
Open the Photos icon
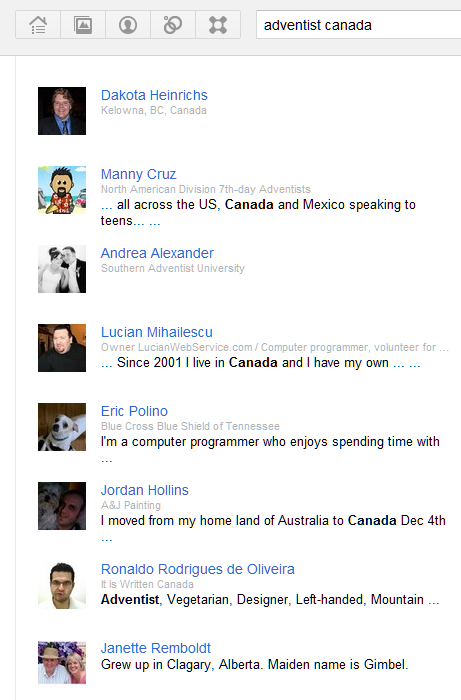(83, 25)
